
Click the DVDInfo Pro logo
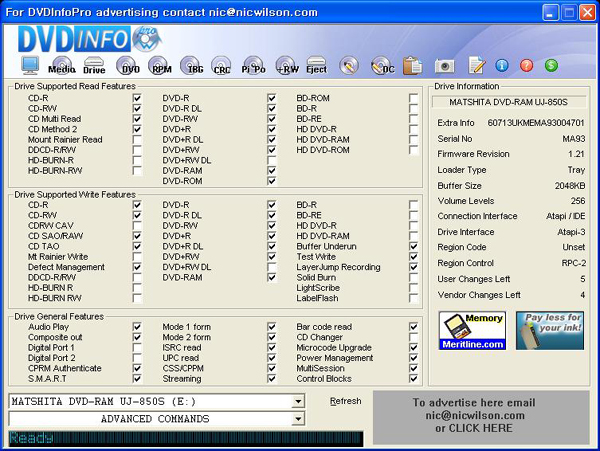pos(90,39)
